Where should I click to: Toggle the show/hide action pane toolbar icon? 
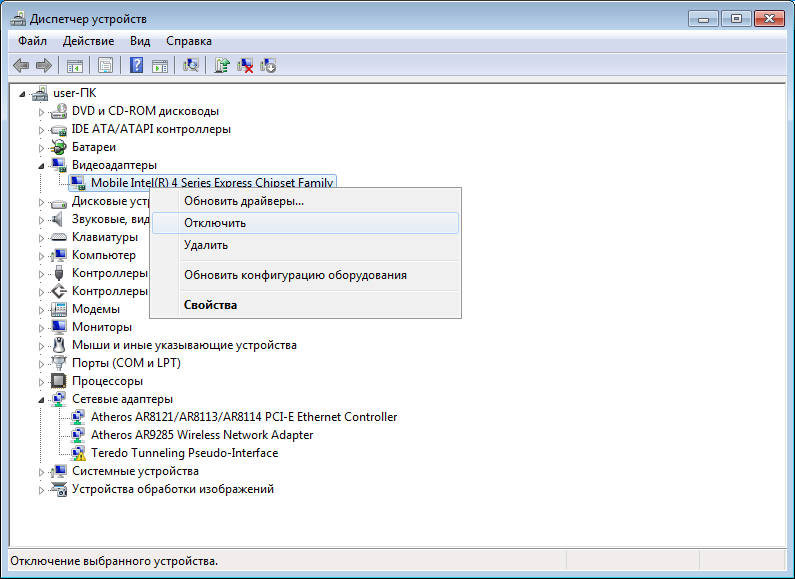point(160,65)
